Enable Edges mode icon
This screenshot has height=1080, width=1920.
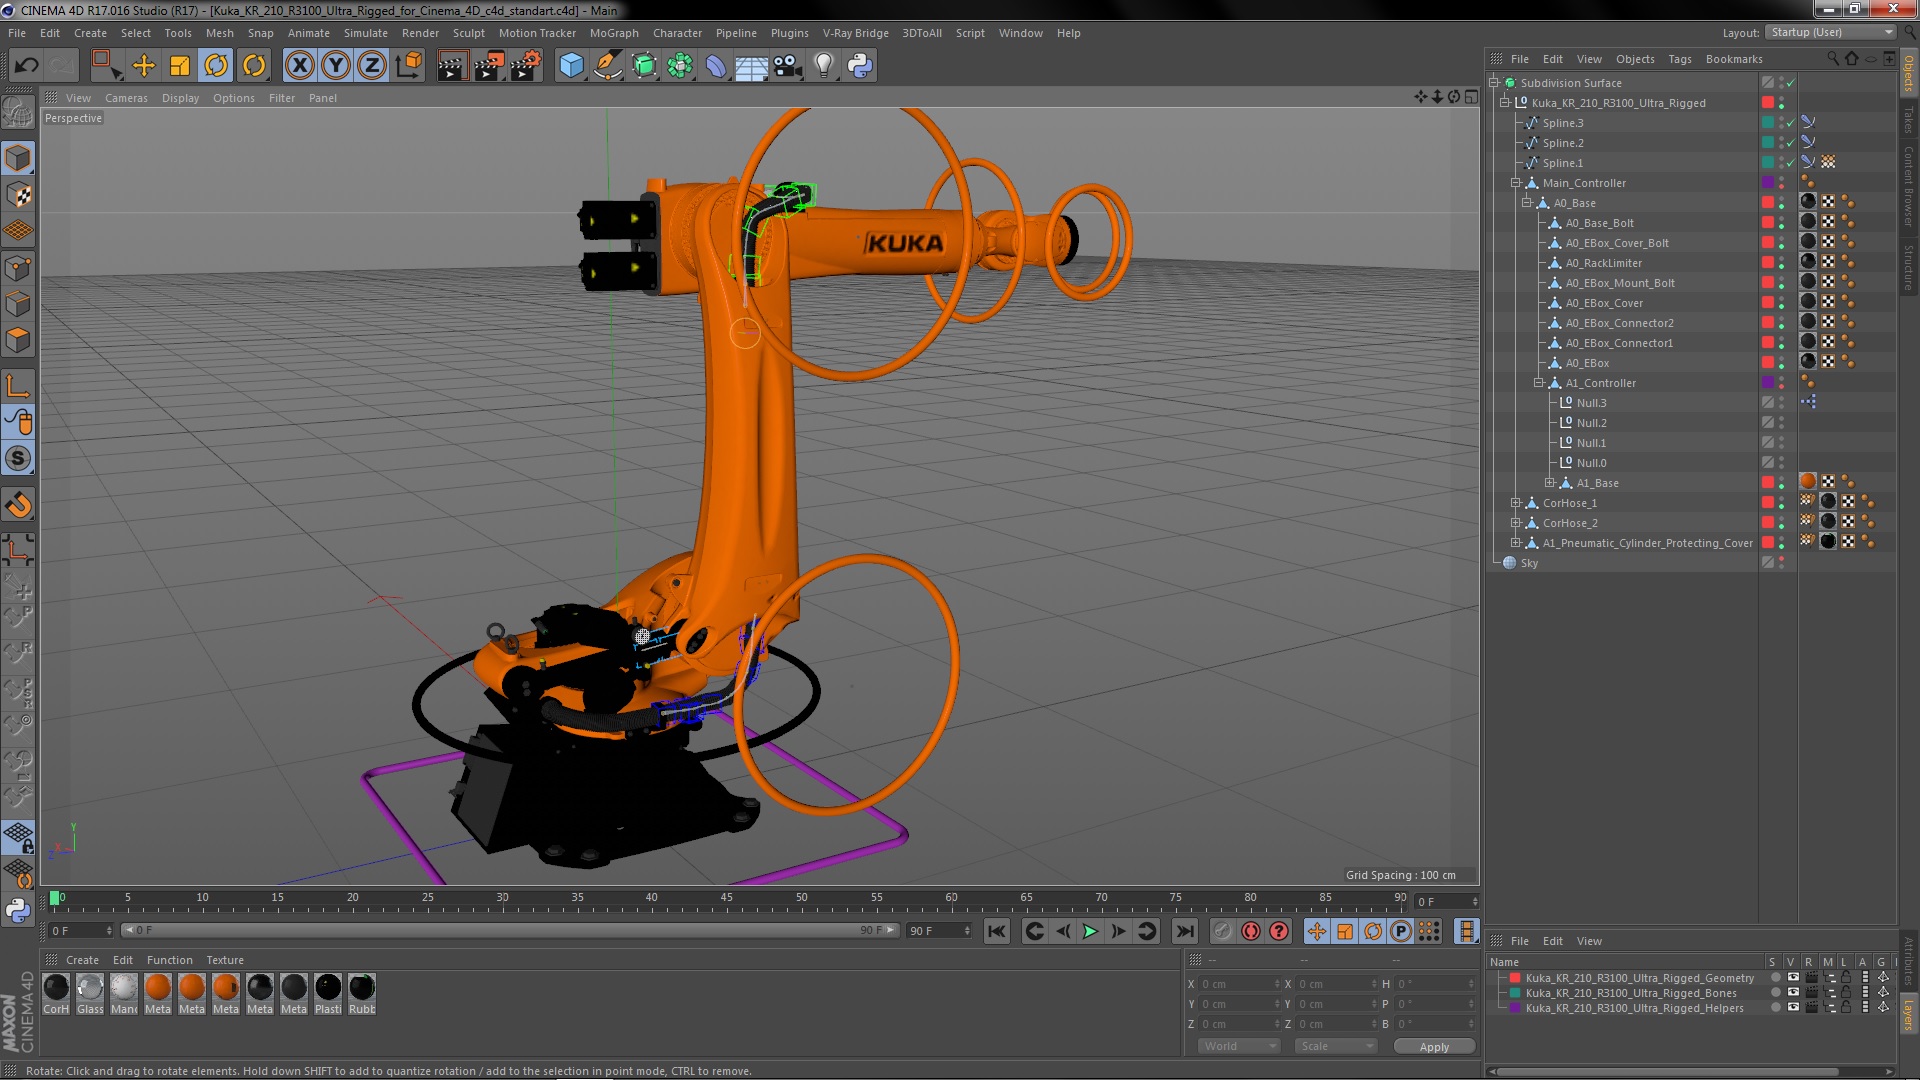[18, 304]
